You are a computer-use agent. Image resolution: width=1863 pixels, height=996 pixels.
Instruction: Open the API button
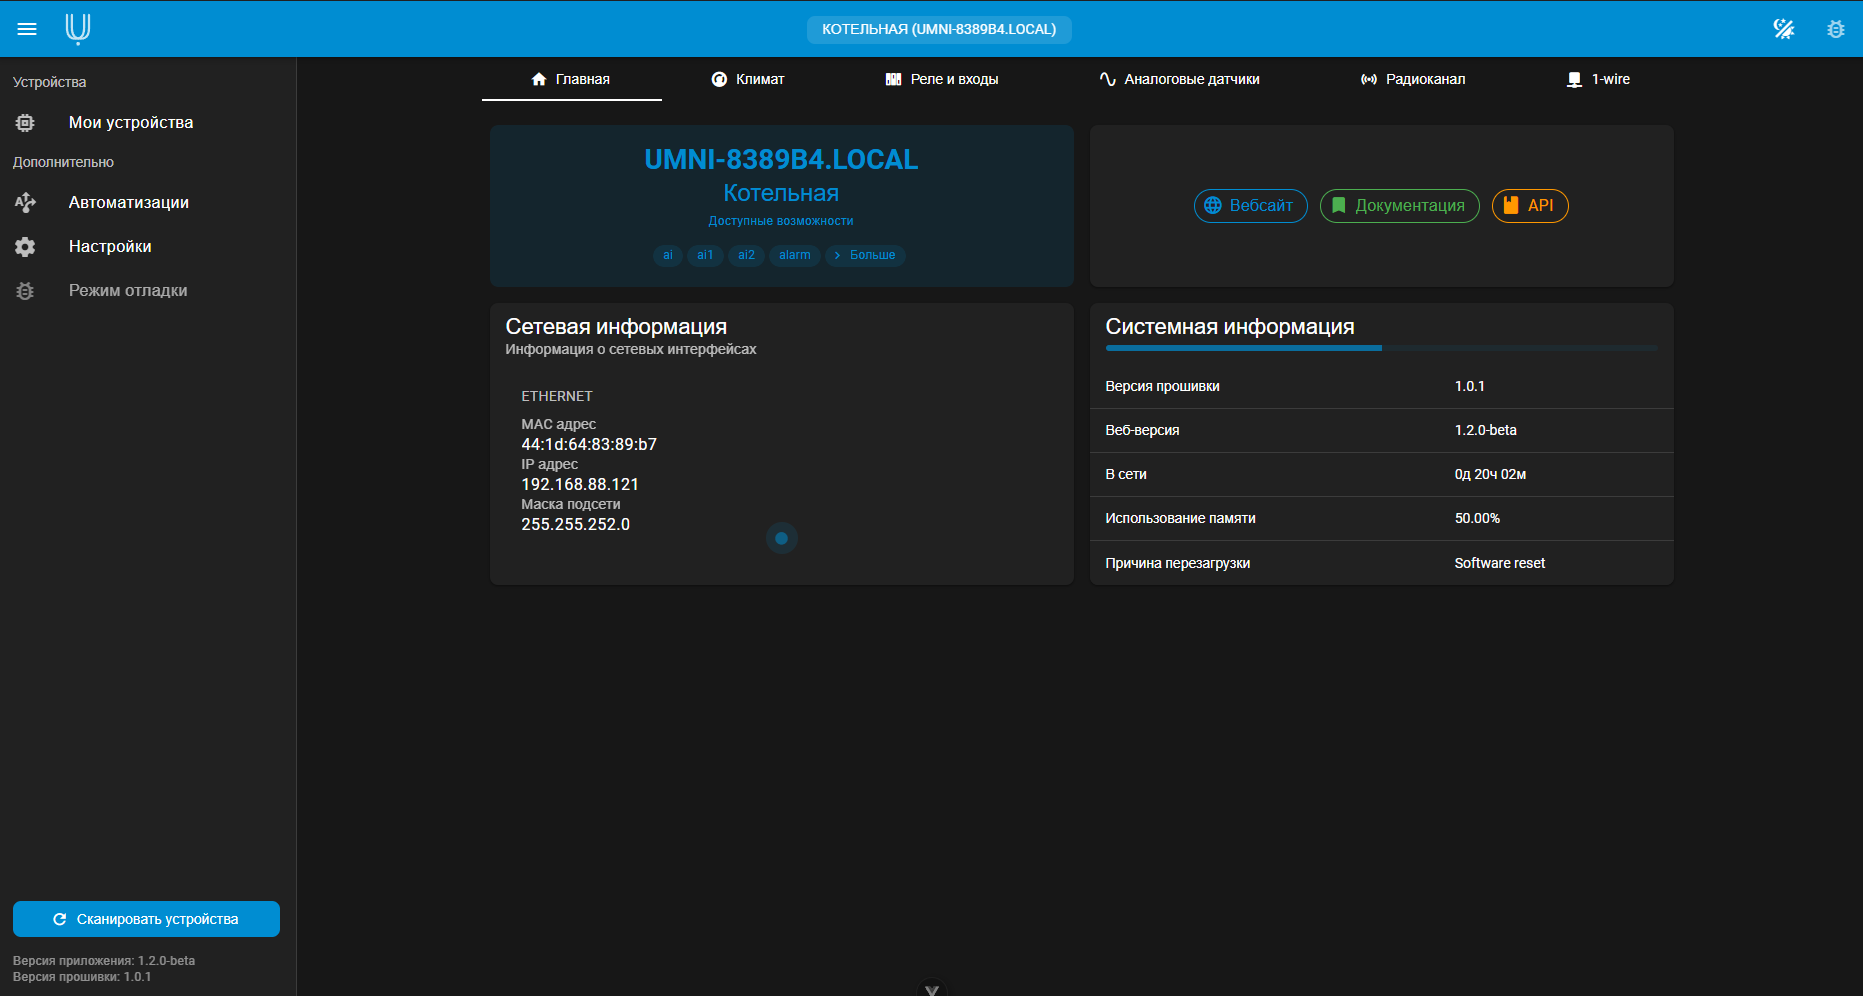tap(1530, 206)
